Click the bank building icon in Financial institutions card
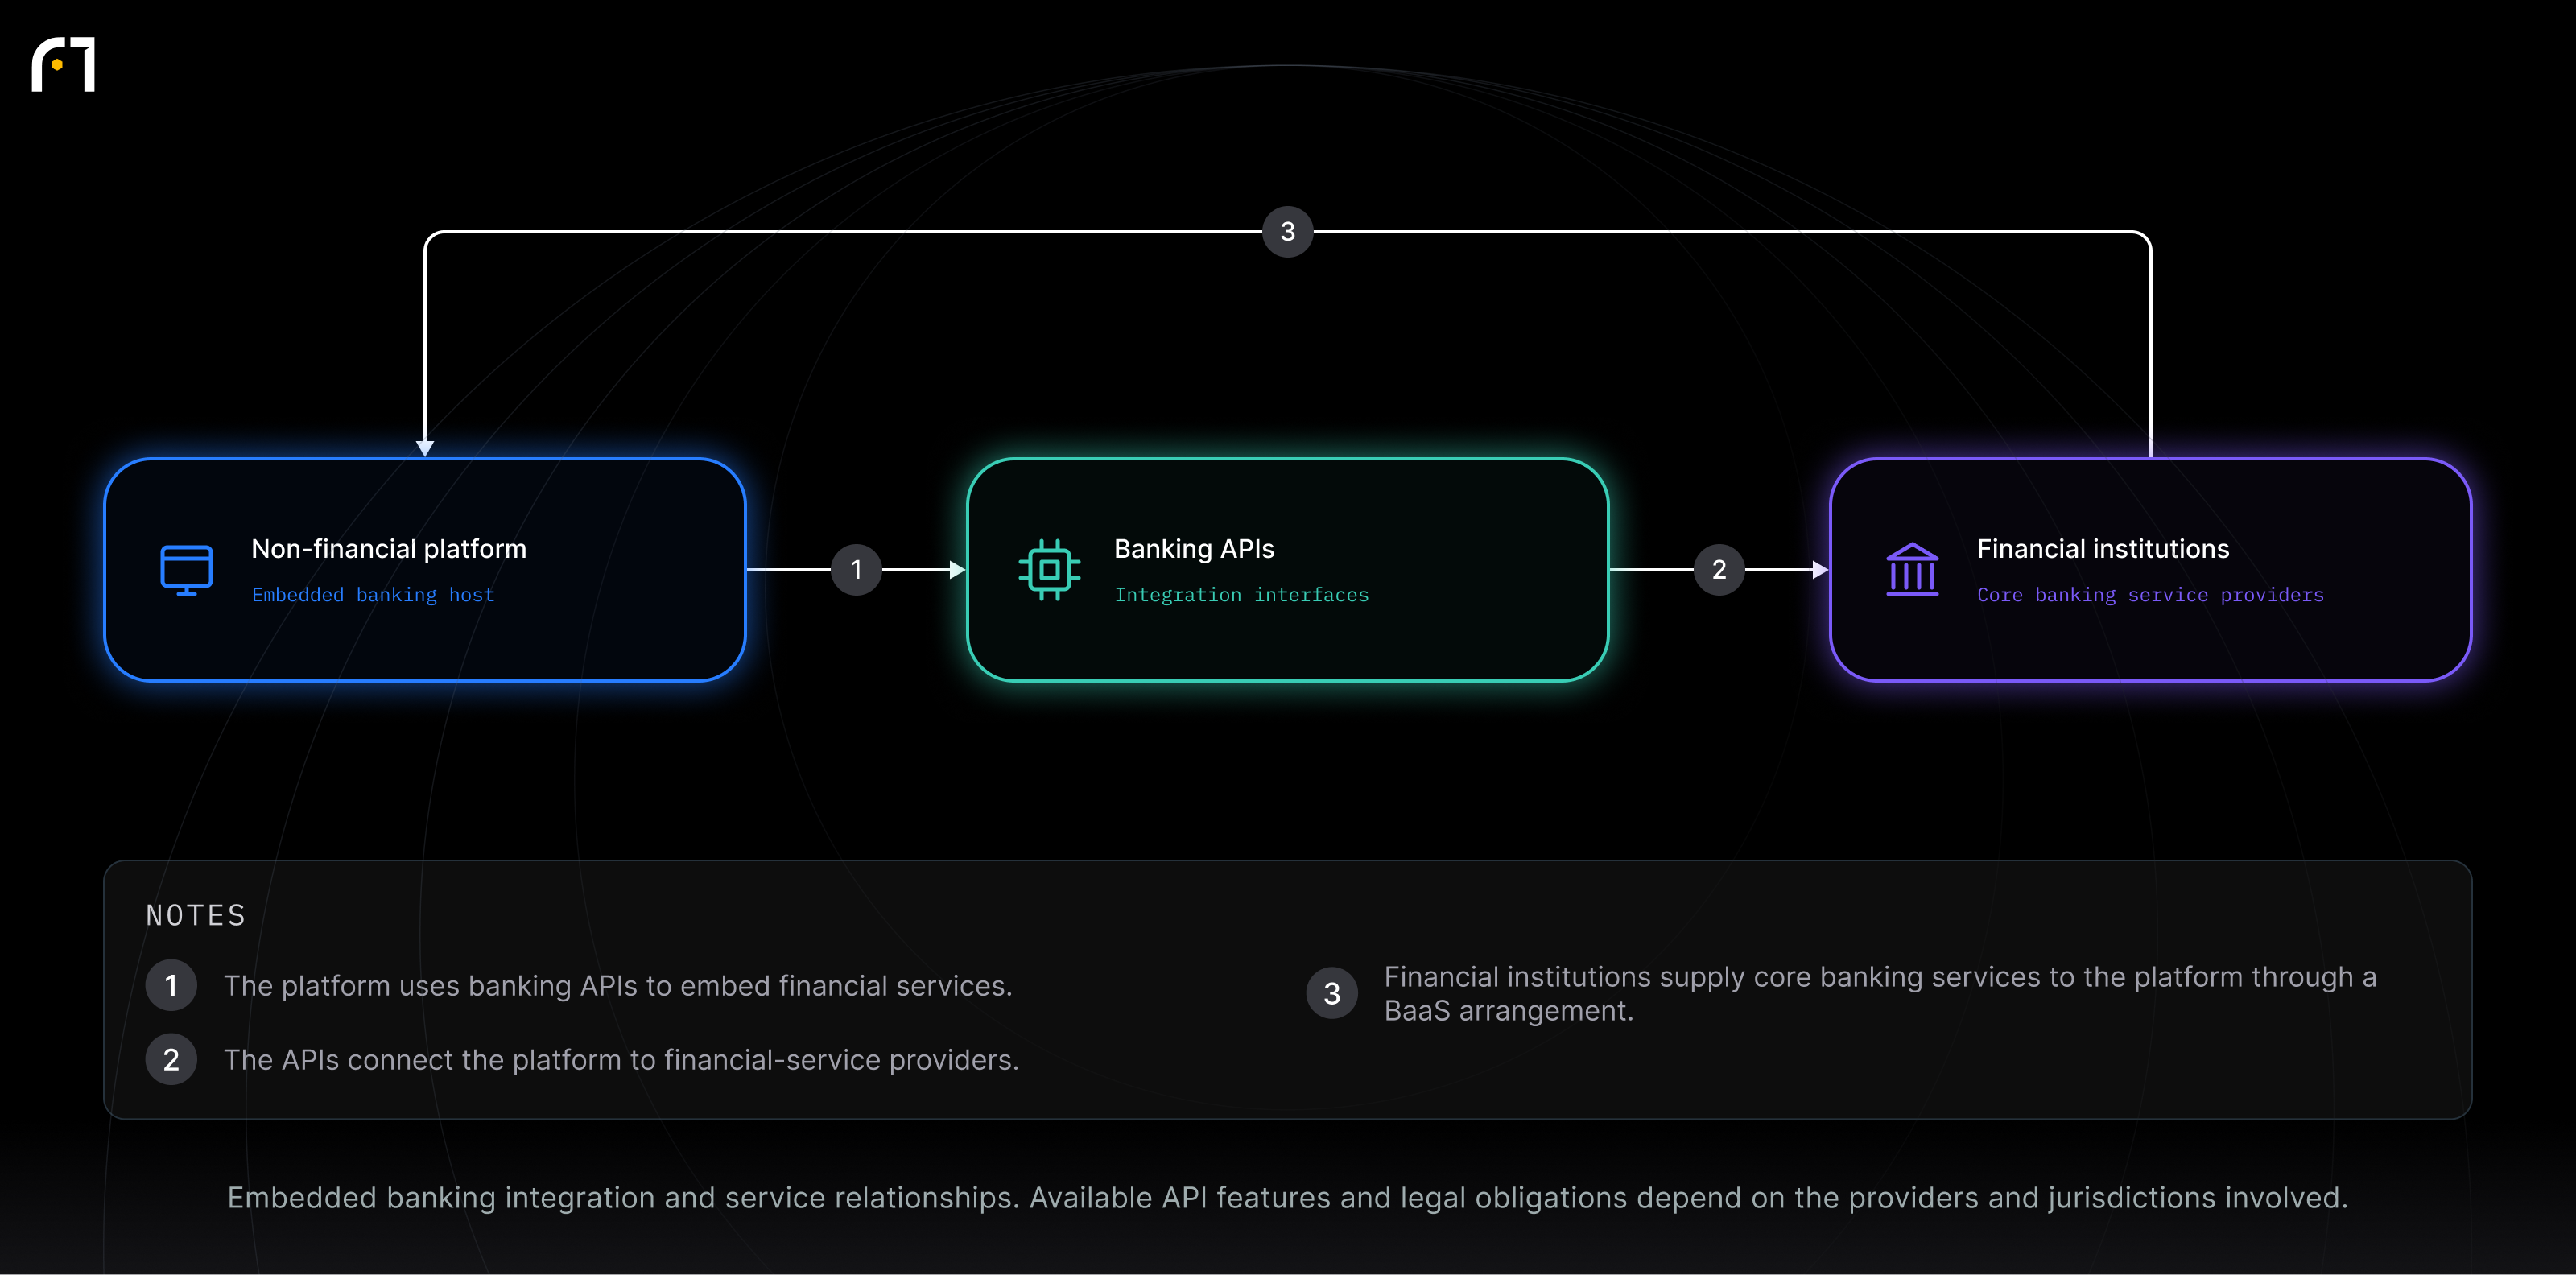Screen dimensions: 2576x1275 tap(1912, 570)
